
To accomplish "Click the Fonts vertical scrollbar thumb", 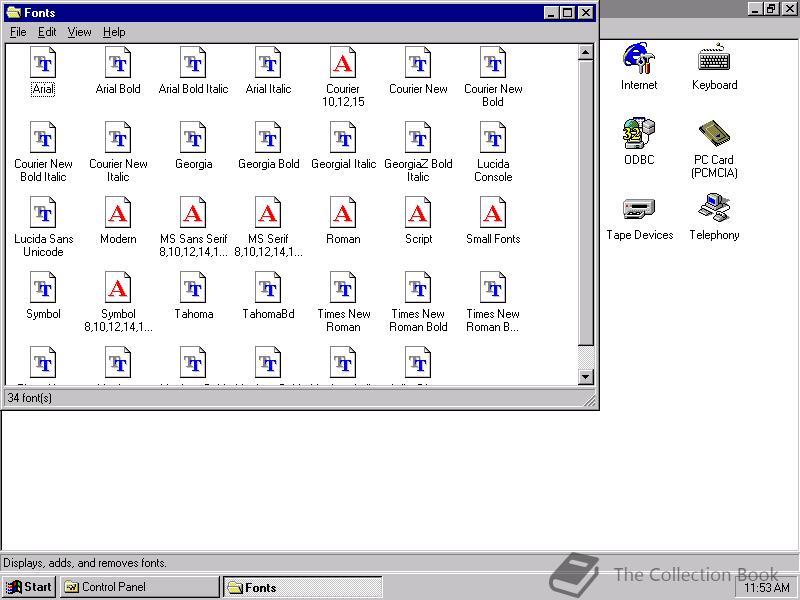I will 585,203.
